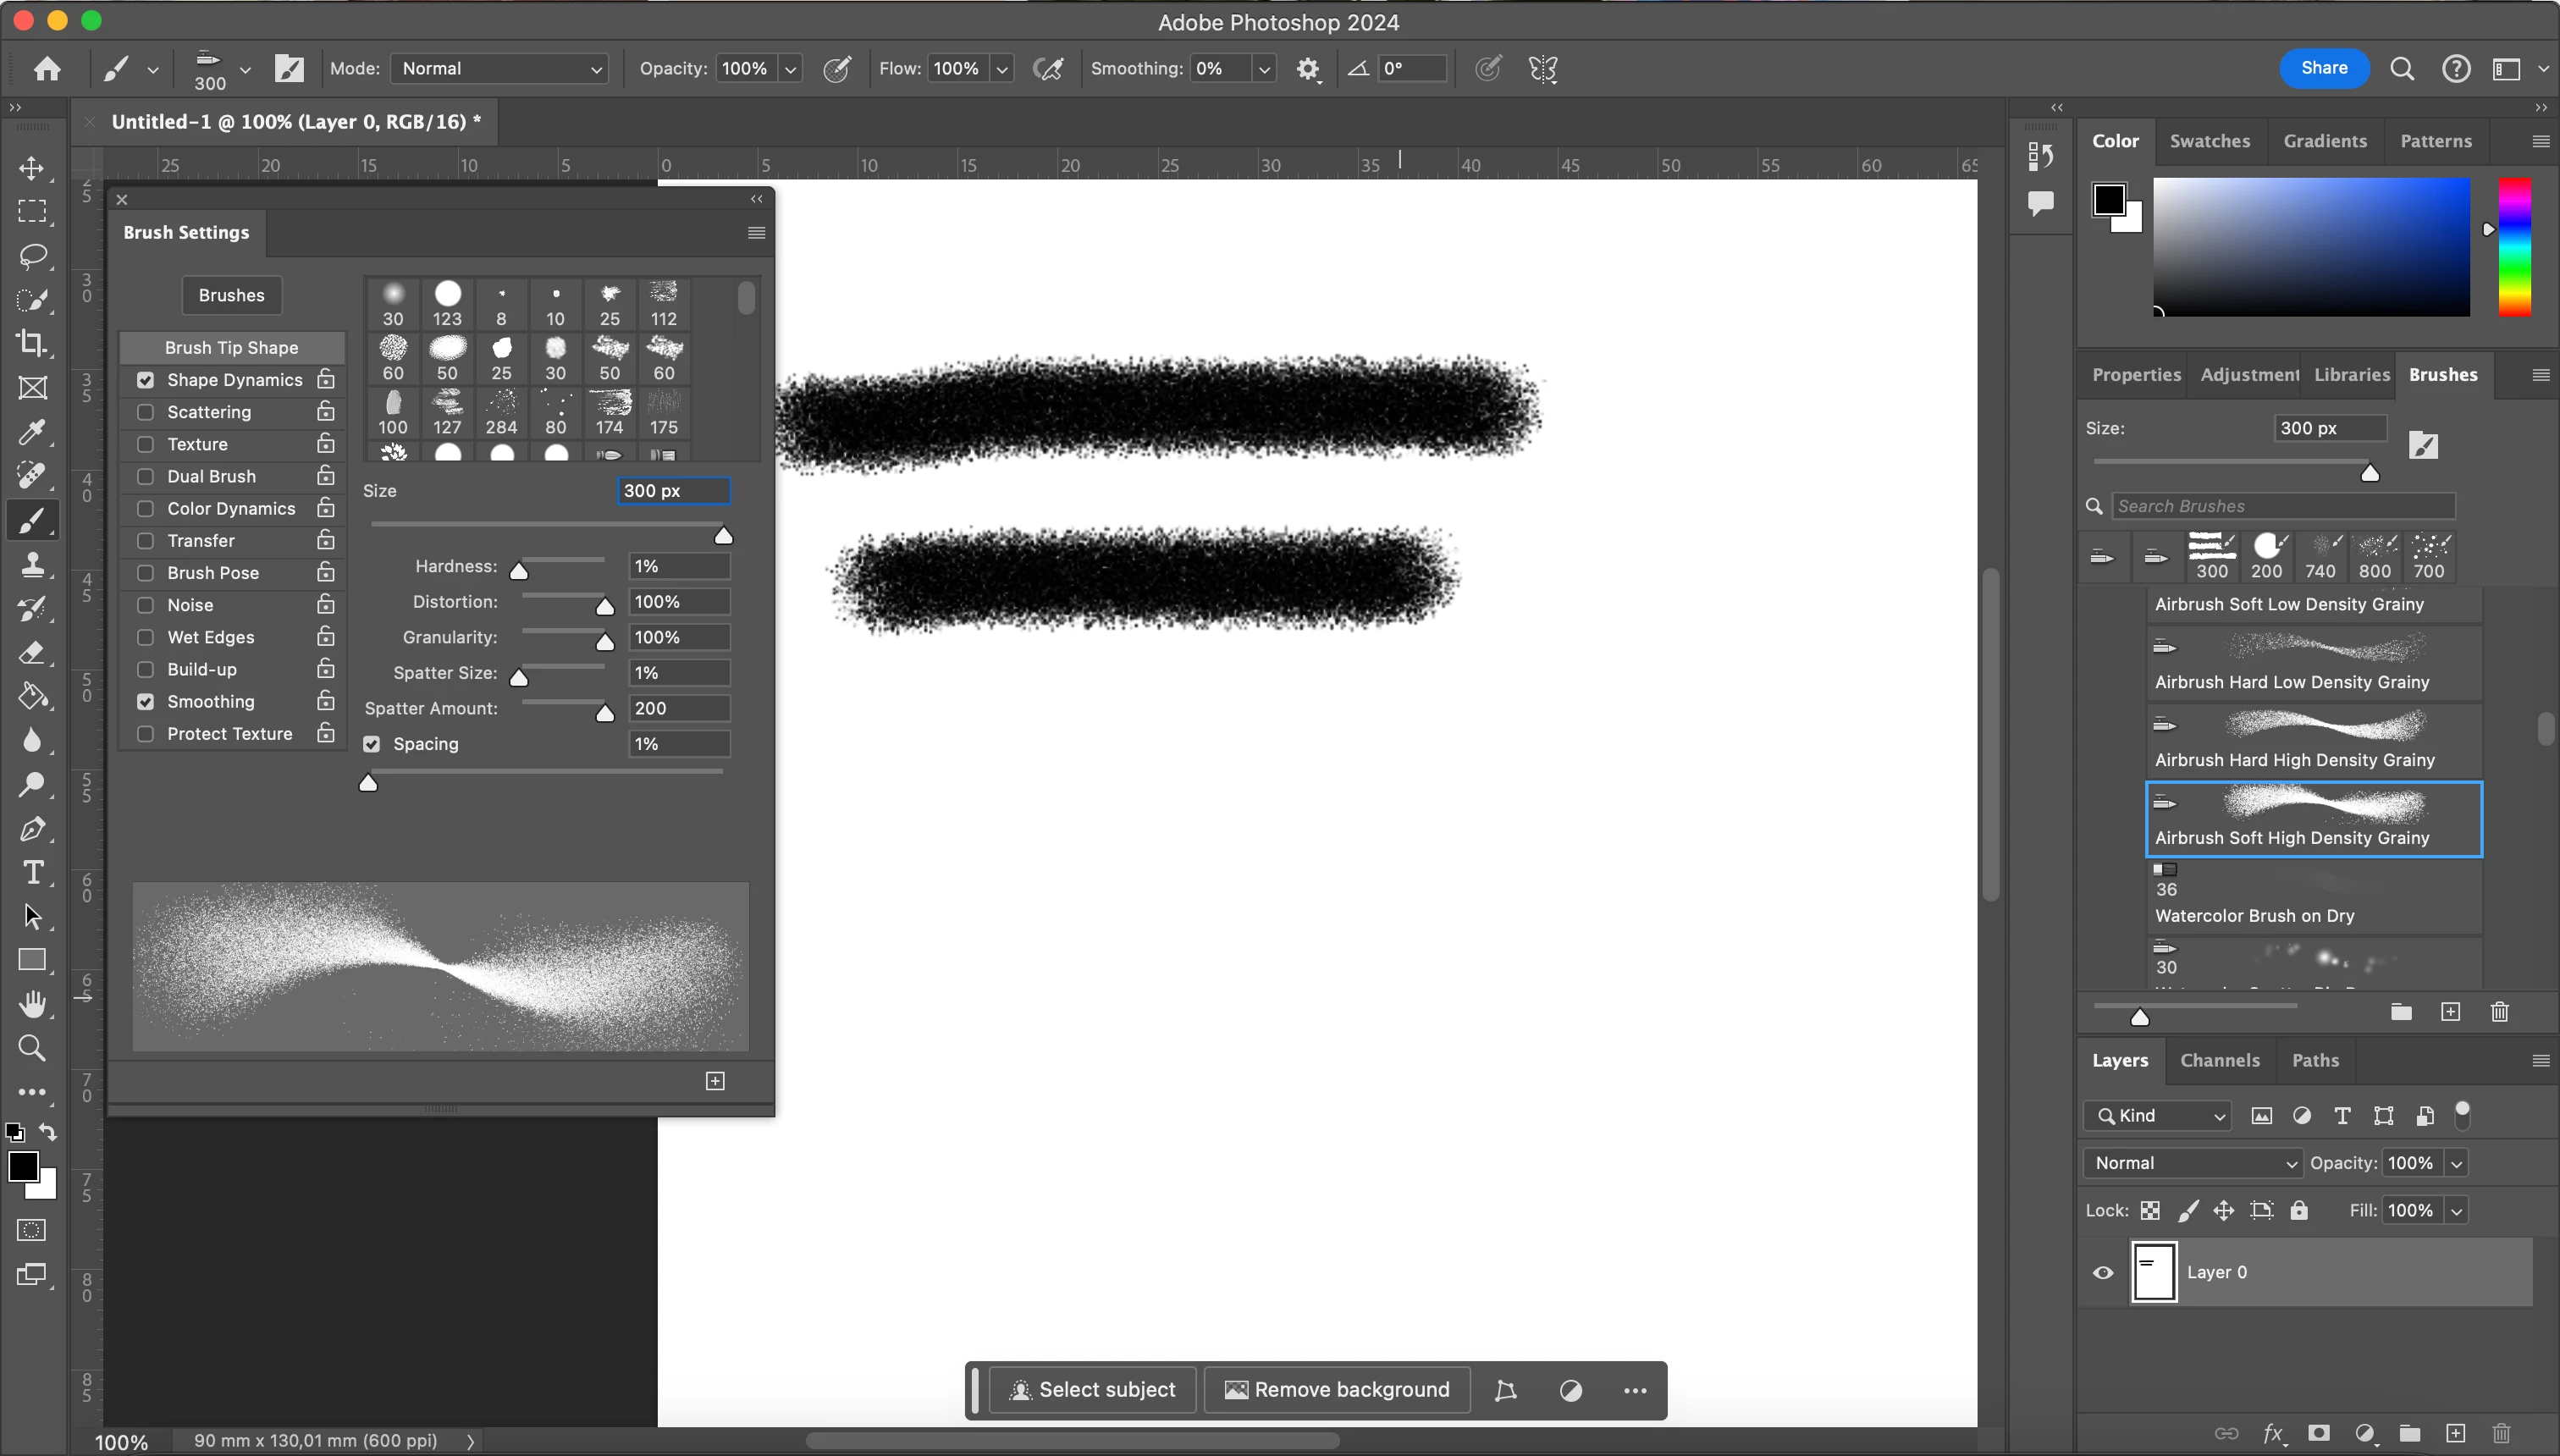Screen dimensions: 2560x1456
Task: Disable the Shape Dynamics checkbox
Action: [x=146, y=380]
